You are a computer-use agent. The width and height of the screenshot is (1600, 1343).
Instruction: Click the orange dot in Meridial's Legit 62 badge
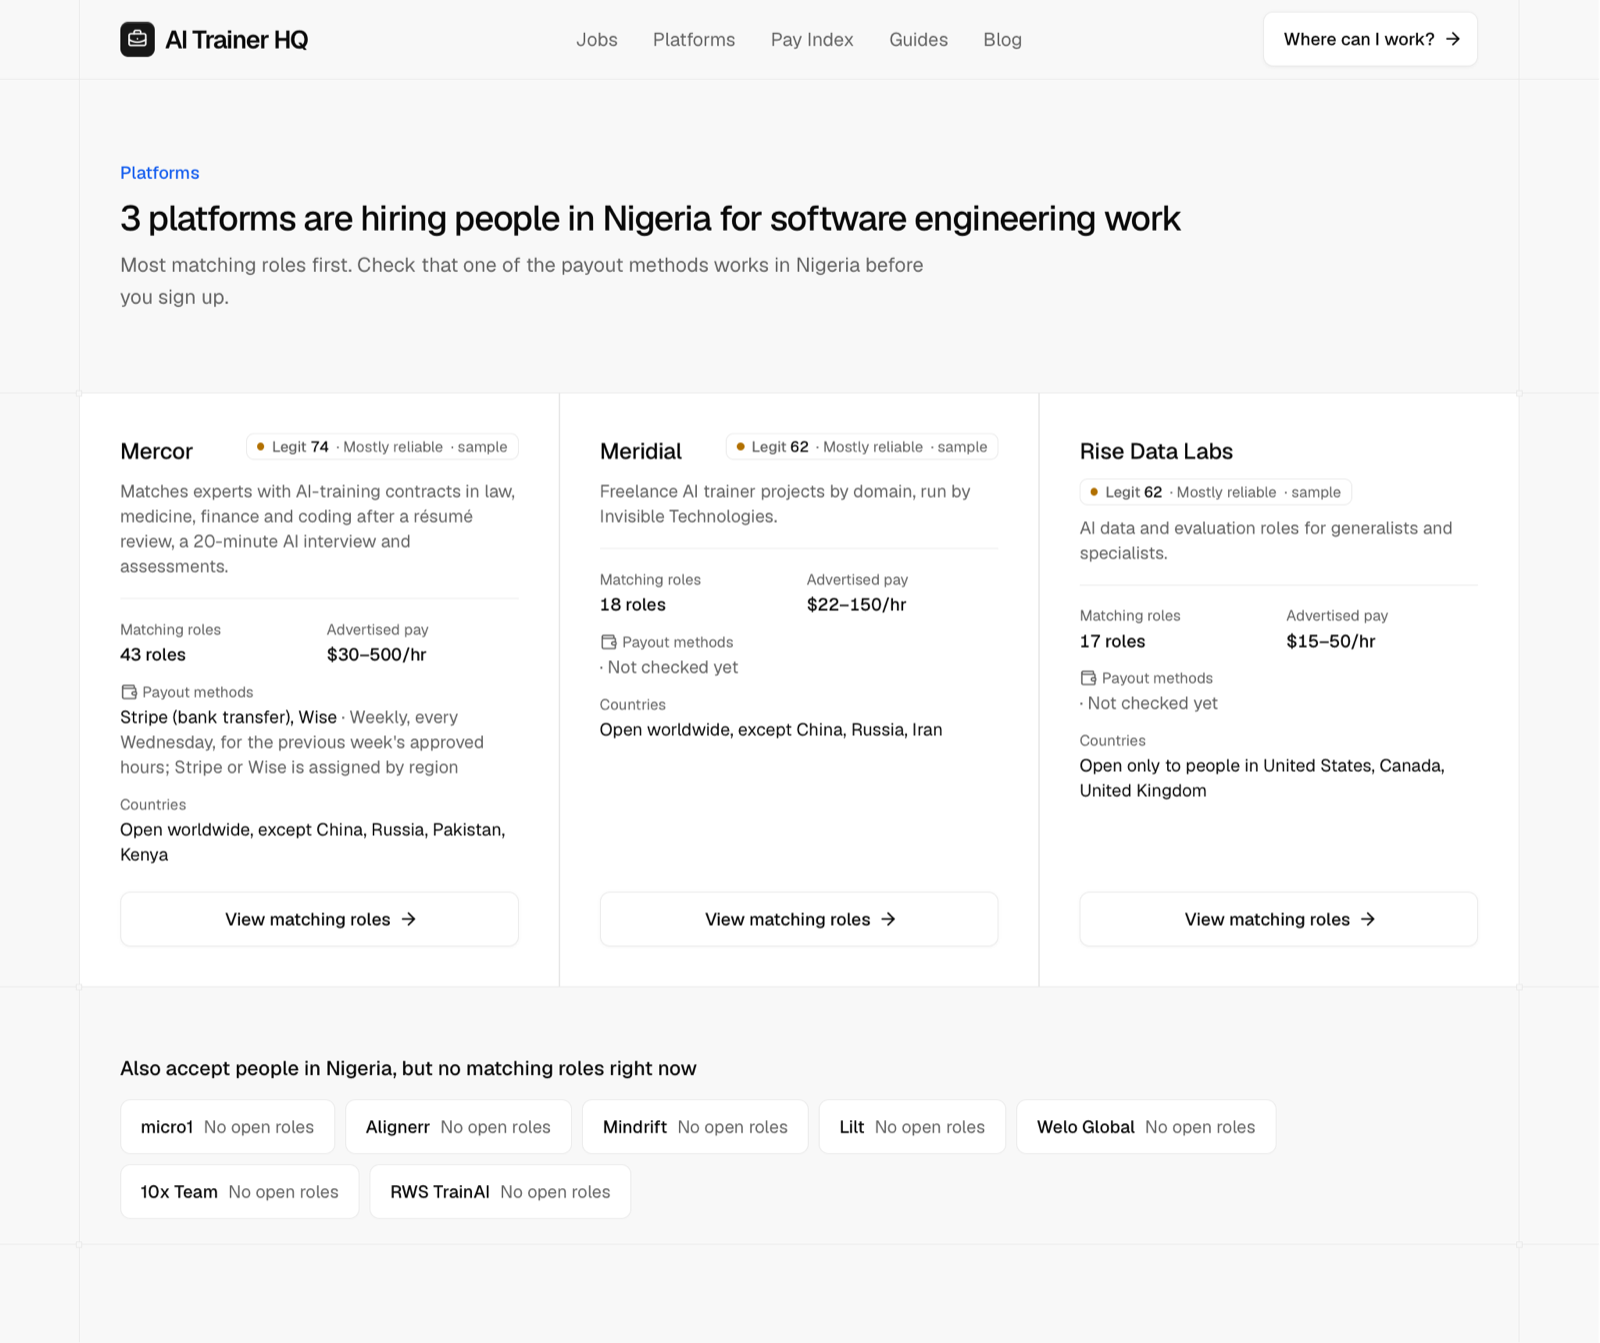point(741,447)
